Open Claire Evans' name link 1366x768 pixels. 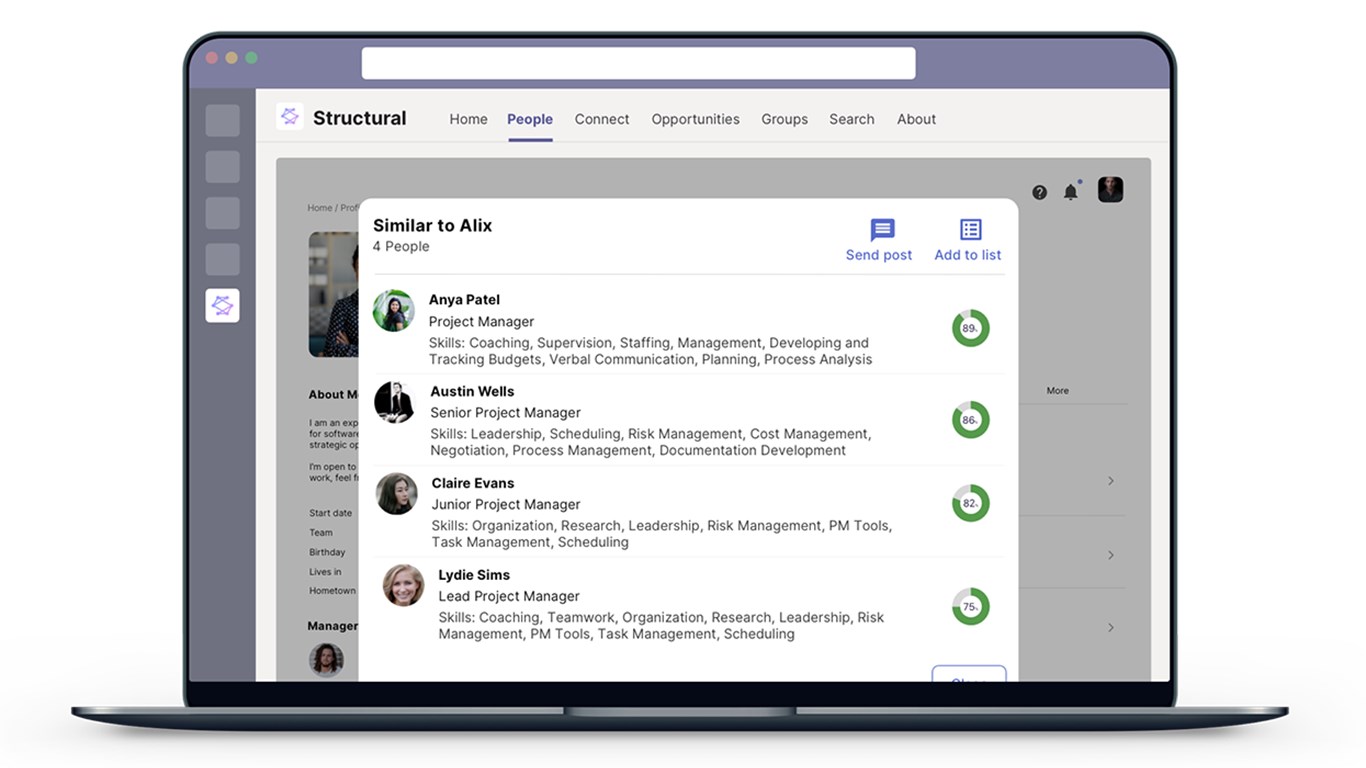click(x=473, y=483)
